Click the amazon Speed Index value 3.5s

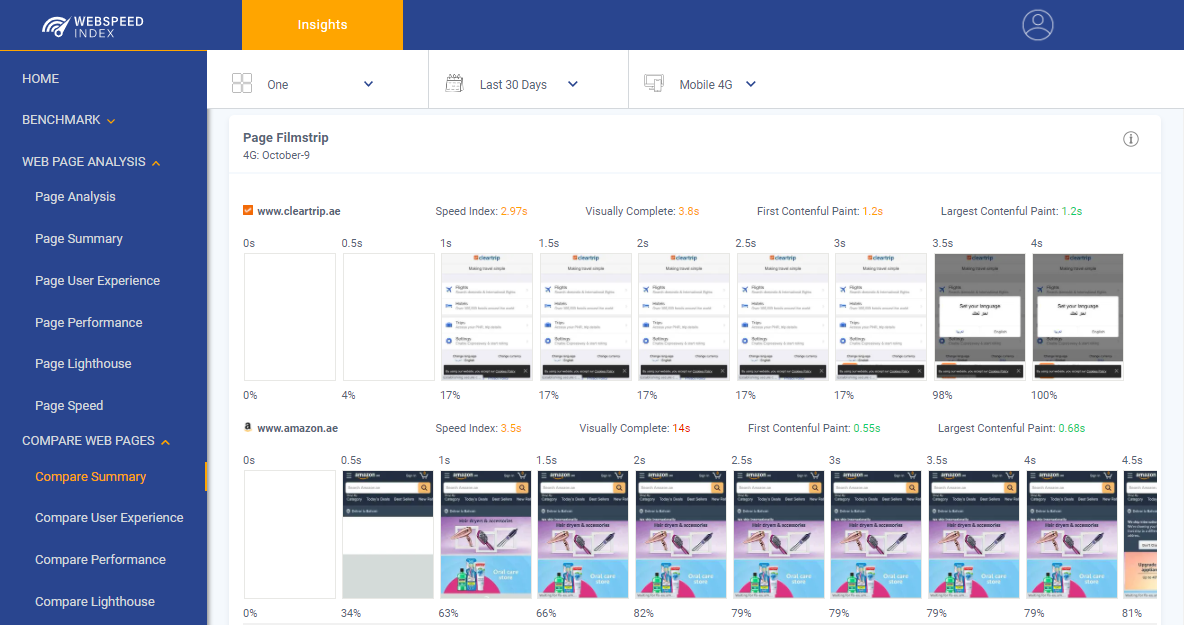pyautogui.click(x=510, y=428)
